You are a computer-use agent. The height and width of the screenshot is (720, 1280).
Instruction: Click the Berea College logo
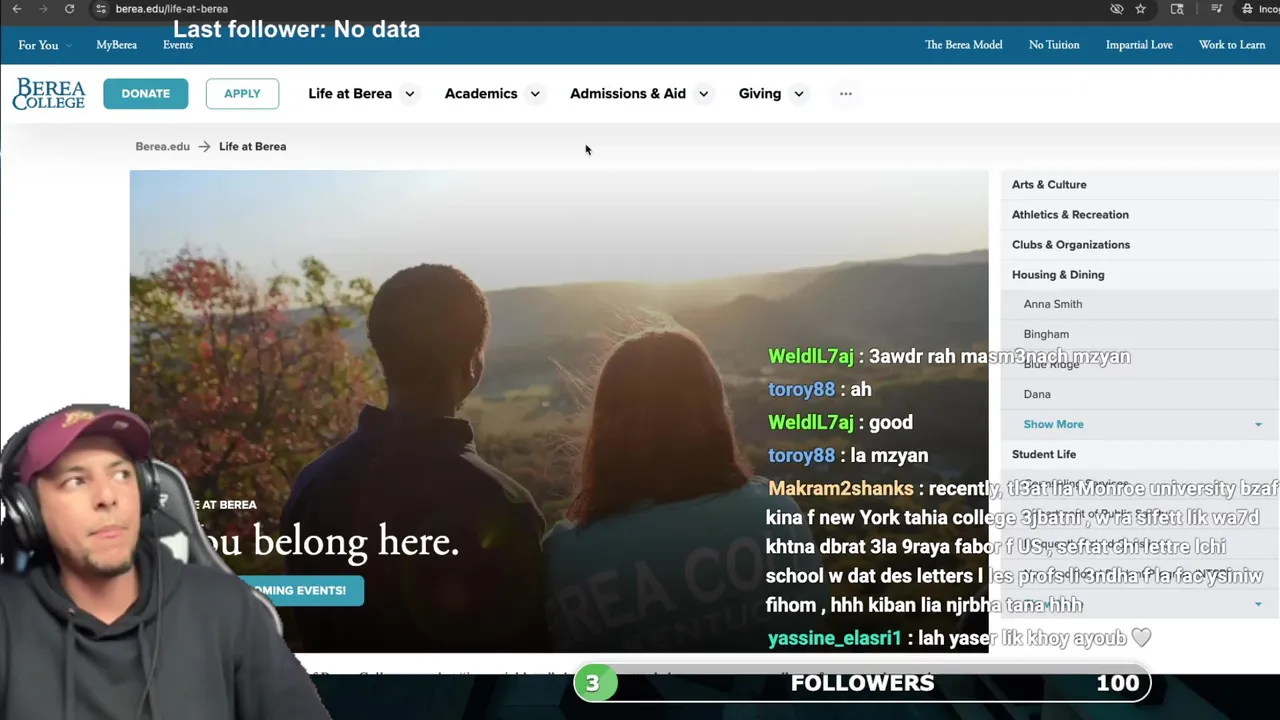pos(49,94)
